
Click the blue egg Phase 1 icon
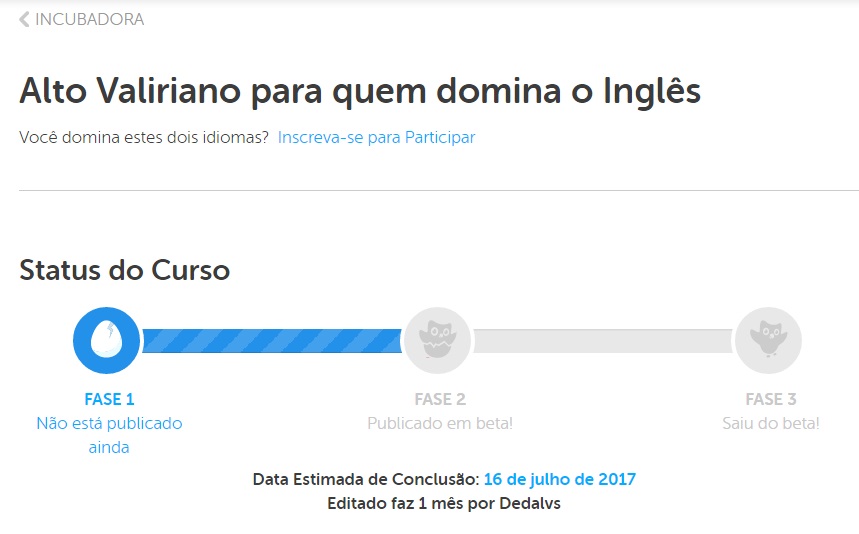pyautogui.click(x=106, y=341)
